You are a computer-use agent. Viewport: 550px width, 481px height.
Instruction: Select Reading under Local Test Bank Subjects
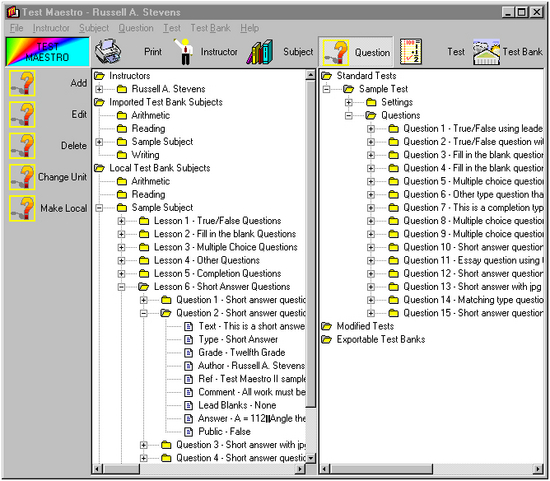coord(148,195)
